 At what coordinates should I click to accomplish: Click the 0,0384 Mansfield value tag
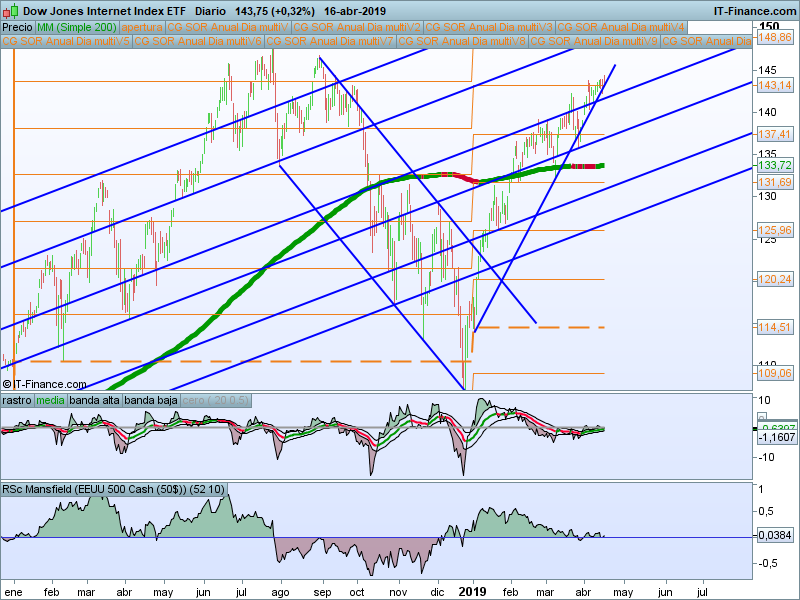775,535
